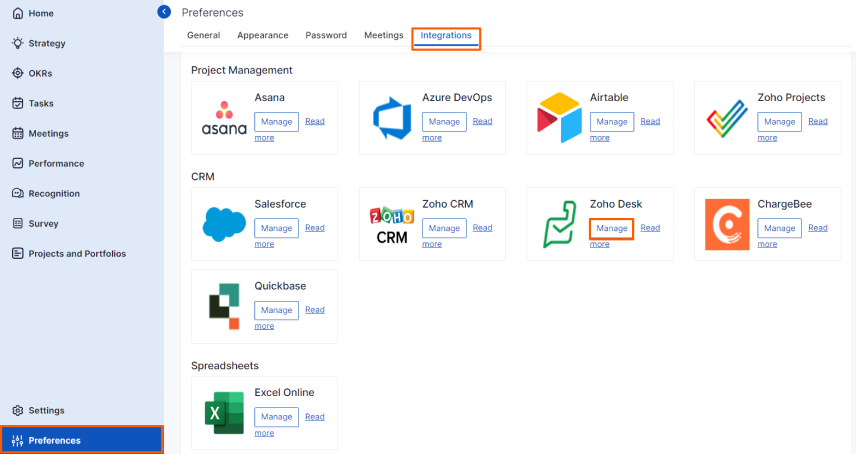This screenshot has width=856, height=454.
Task: Open Read more link for Airtable
Action: tap(650, 121)
